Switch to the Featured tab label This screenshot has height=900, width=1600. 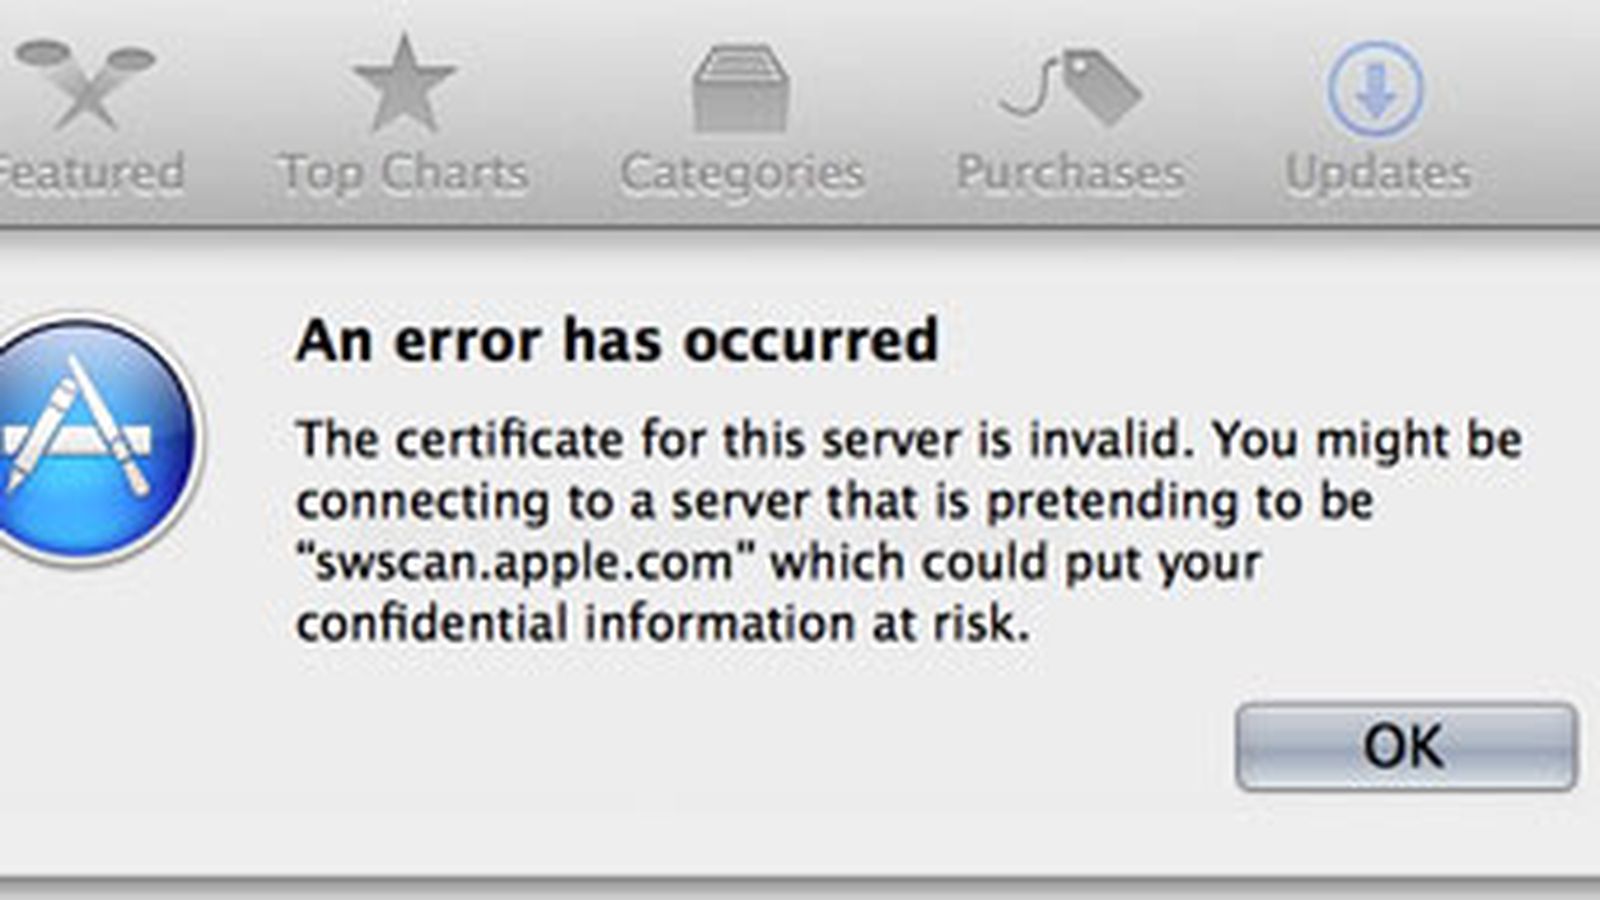[x=91, y=172]
